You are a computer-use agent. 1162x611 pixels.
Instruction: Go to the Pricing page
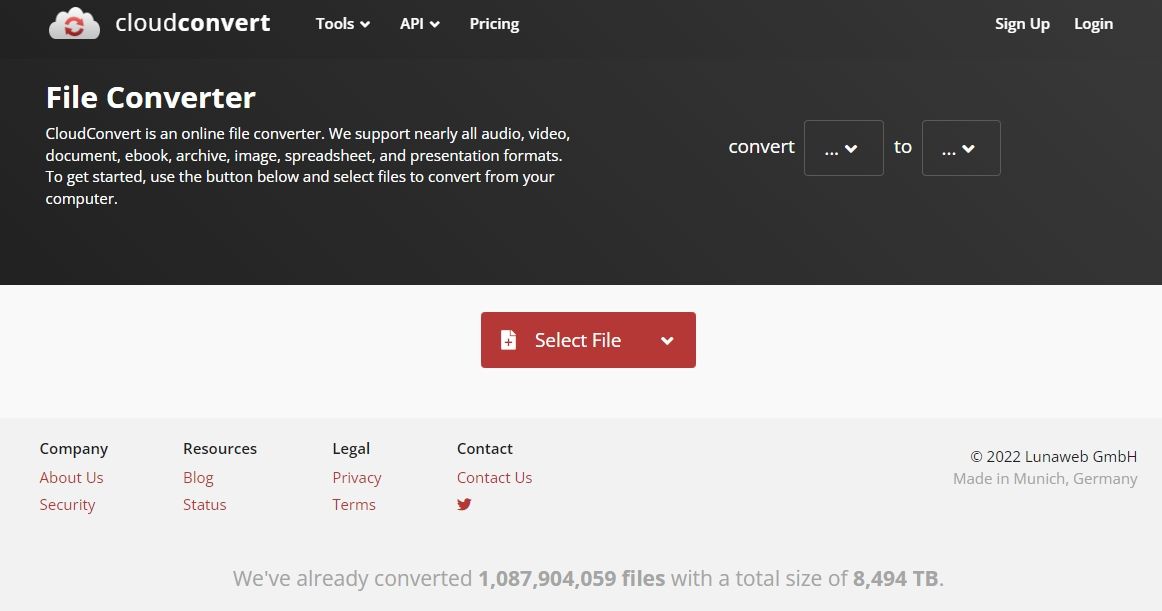[x=494, y=24]
